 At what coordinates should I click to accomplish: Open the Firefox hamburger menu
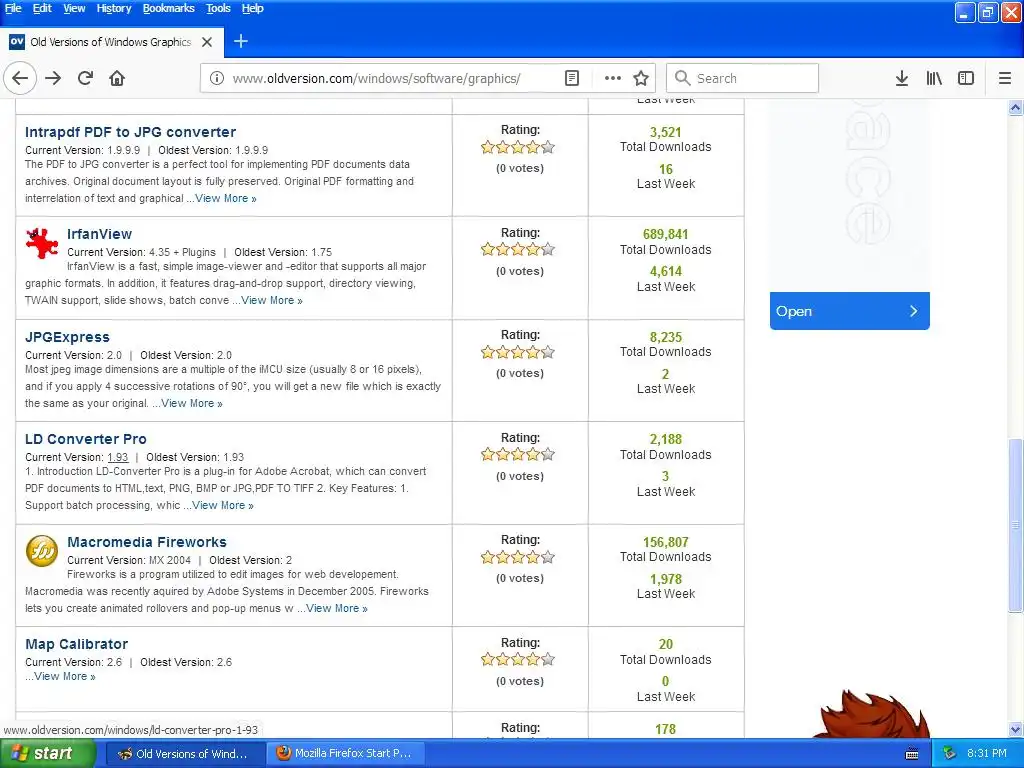(1005, 78)
